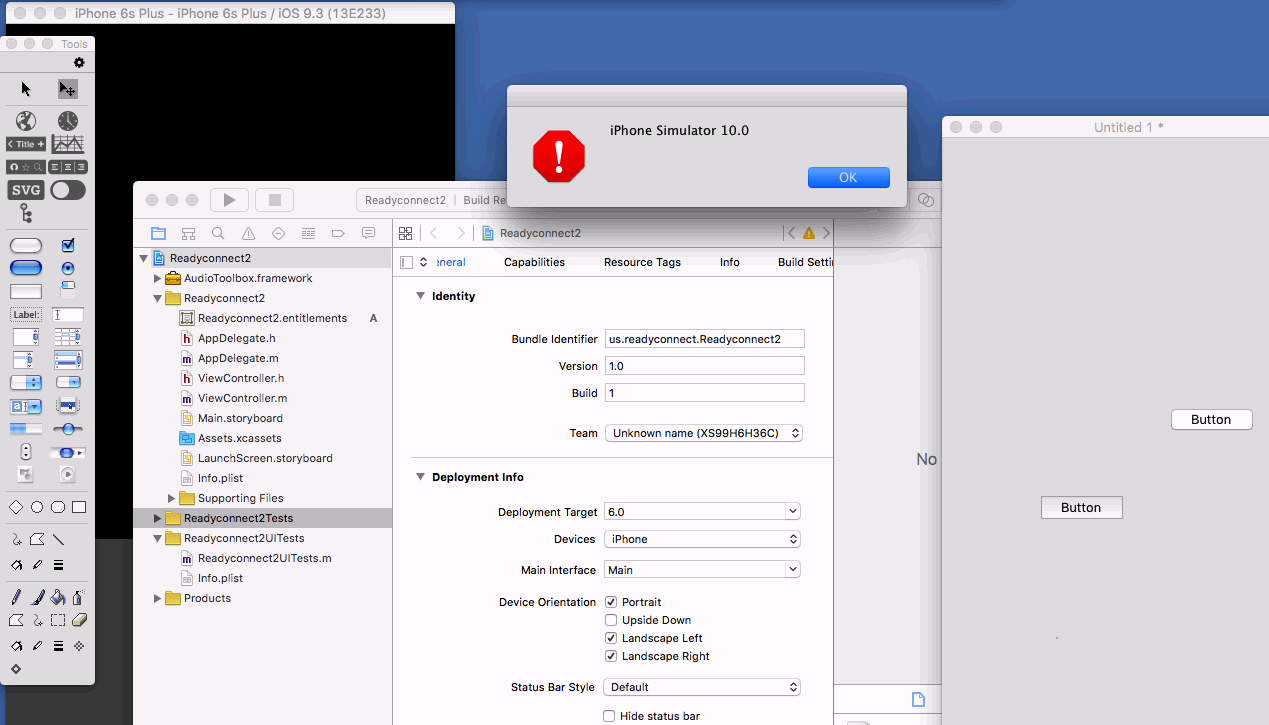Check the Hide status bar option

point(611,716)
